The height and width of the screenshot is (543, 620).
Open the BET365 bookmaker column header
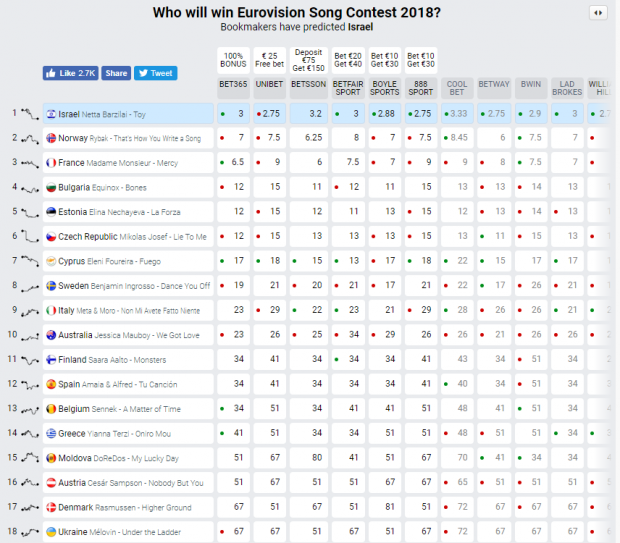[x=233, y=88]
